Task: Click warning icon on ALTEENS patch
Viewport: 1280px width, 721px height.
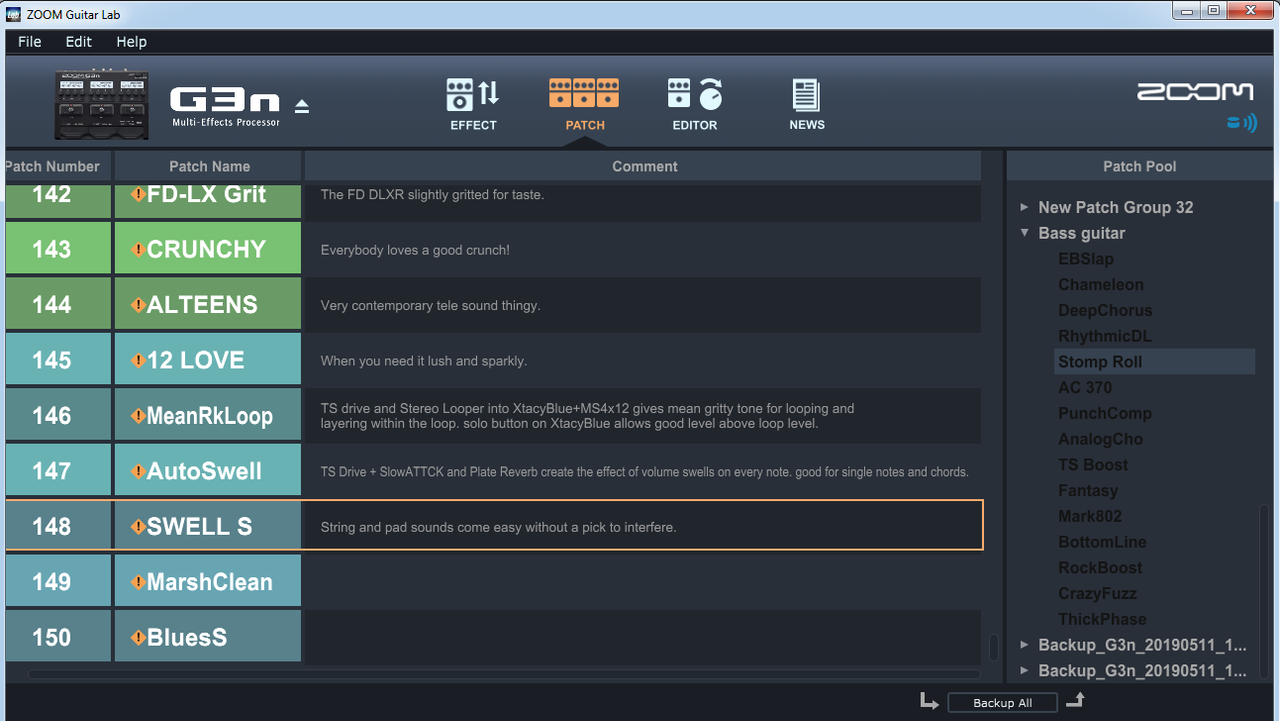Action: pyautogui.click(x=138, y=304)
